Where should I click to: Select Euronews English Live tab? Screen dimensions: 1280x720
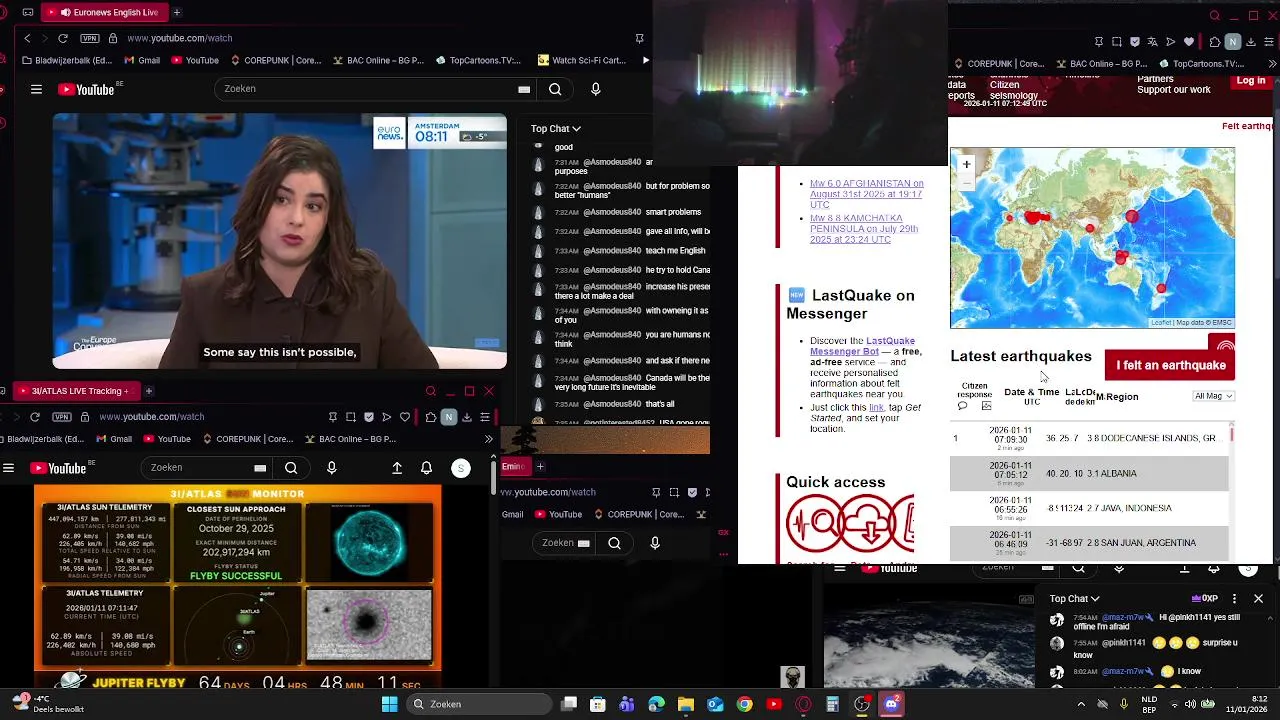point(104,12)
